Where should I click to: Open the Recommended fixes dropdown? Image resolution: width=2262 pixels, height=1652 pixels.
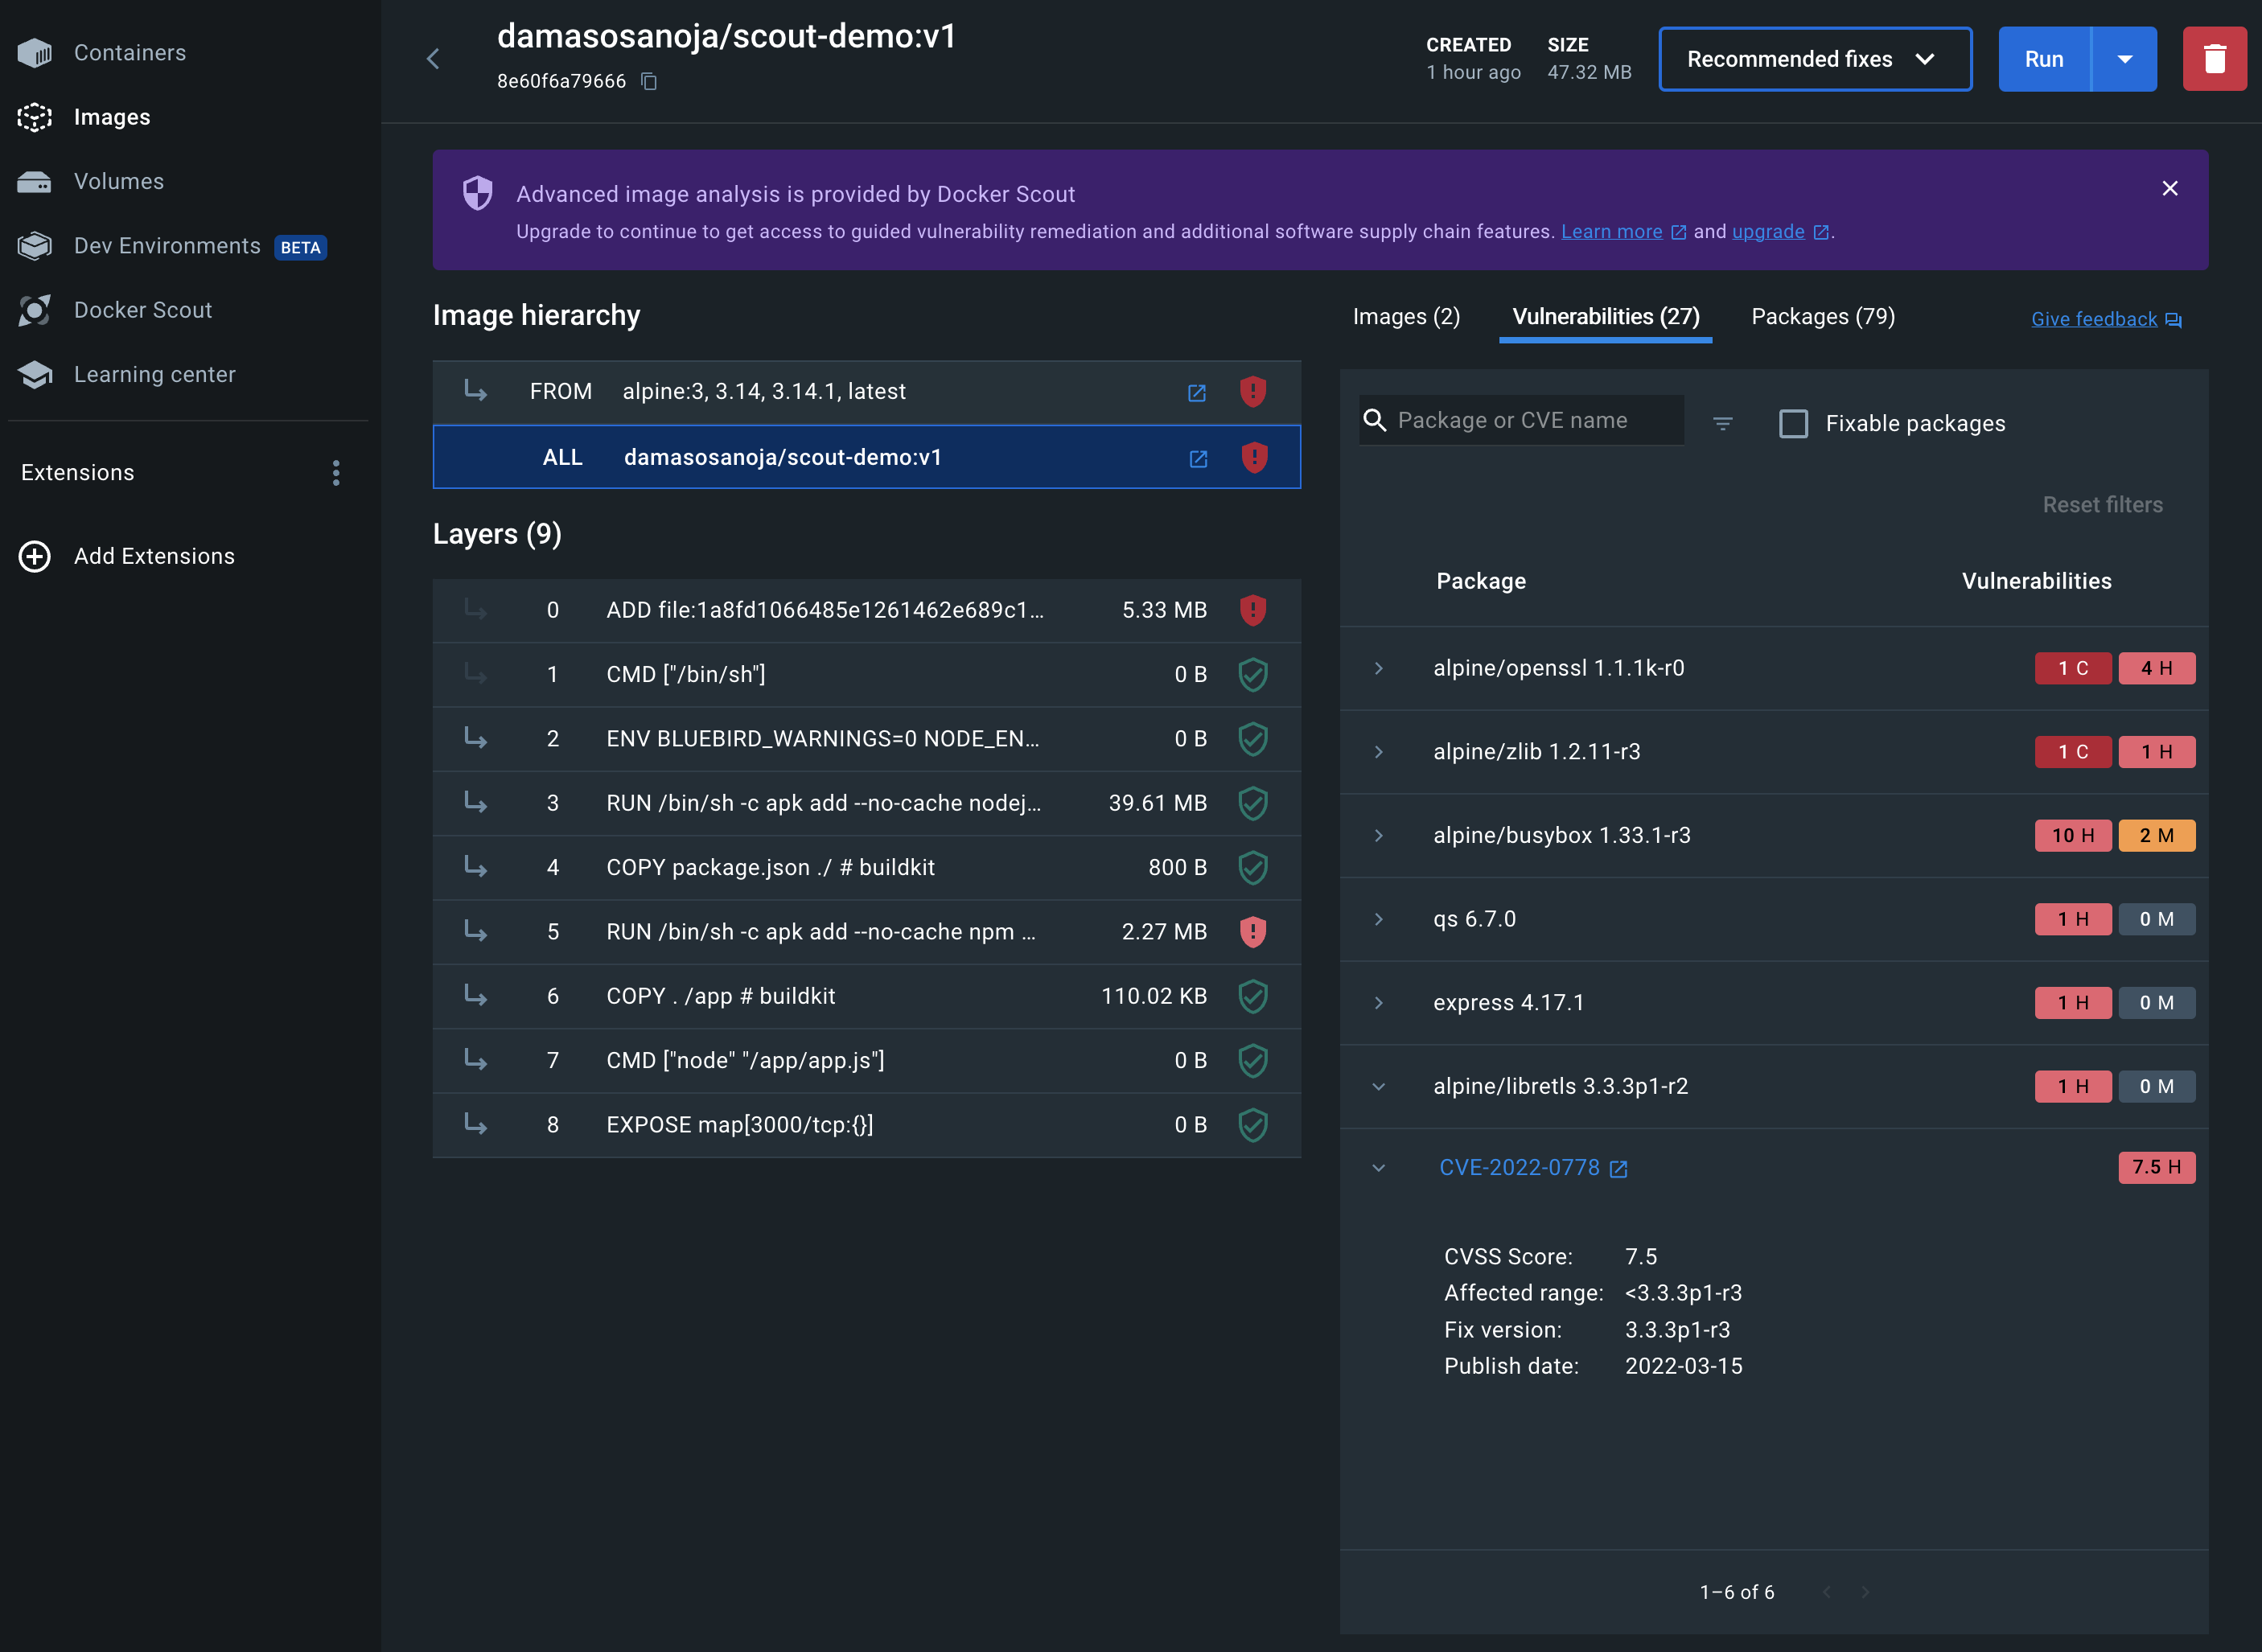tap(1814, 59)
